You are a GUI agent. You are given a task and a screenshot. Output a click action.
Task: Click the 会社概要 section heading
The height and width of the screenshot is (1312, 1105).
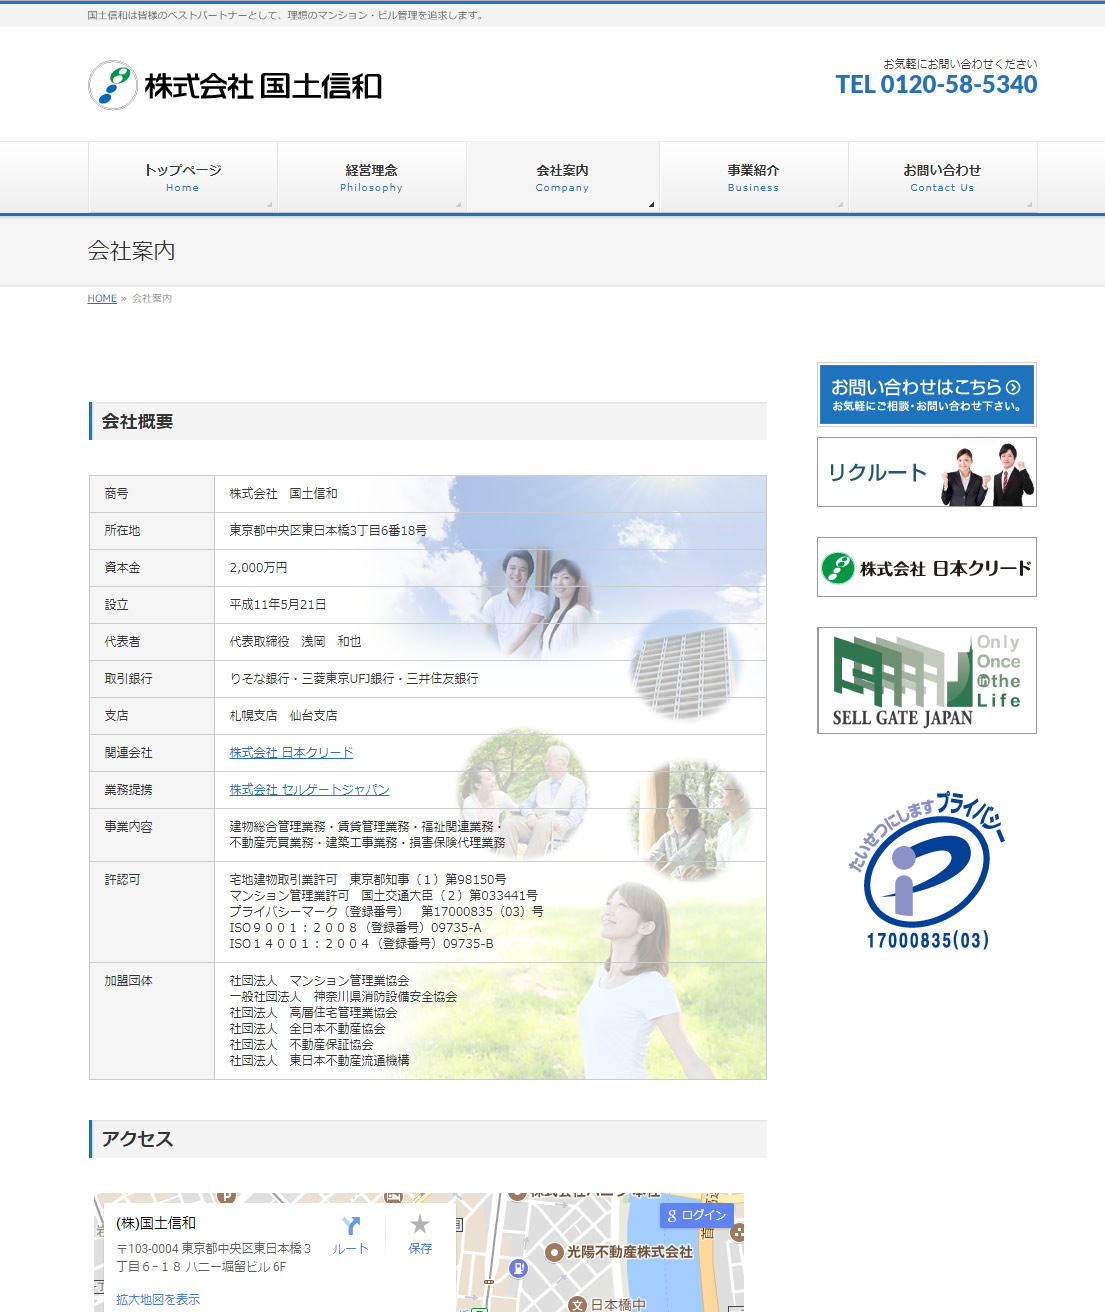point(428,421)
